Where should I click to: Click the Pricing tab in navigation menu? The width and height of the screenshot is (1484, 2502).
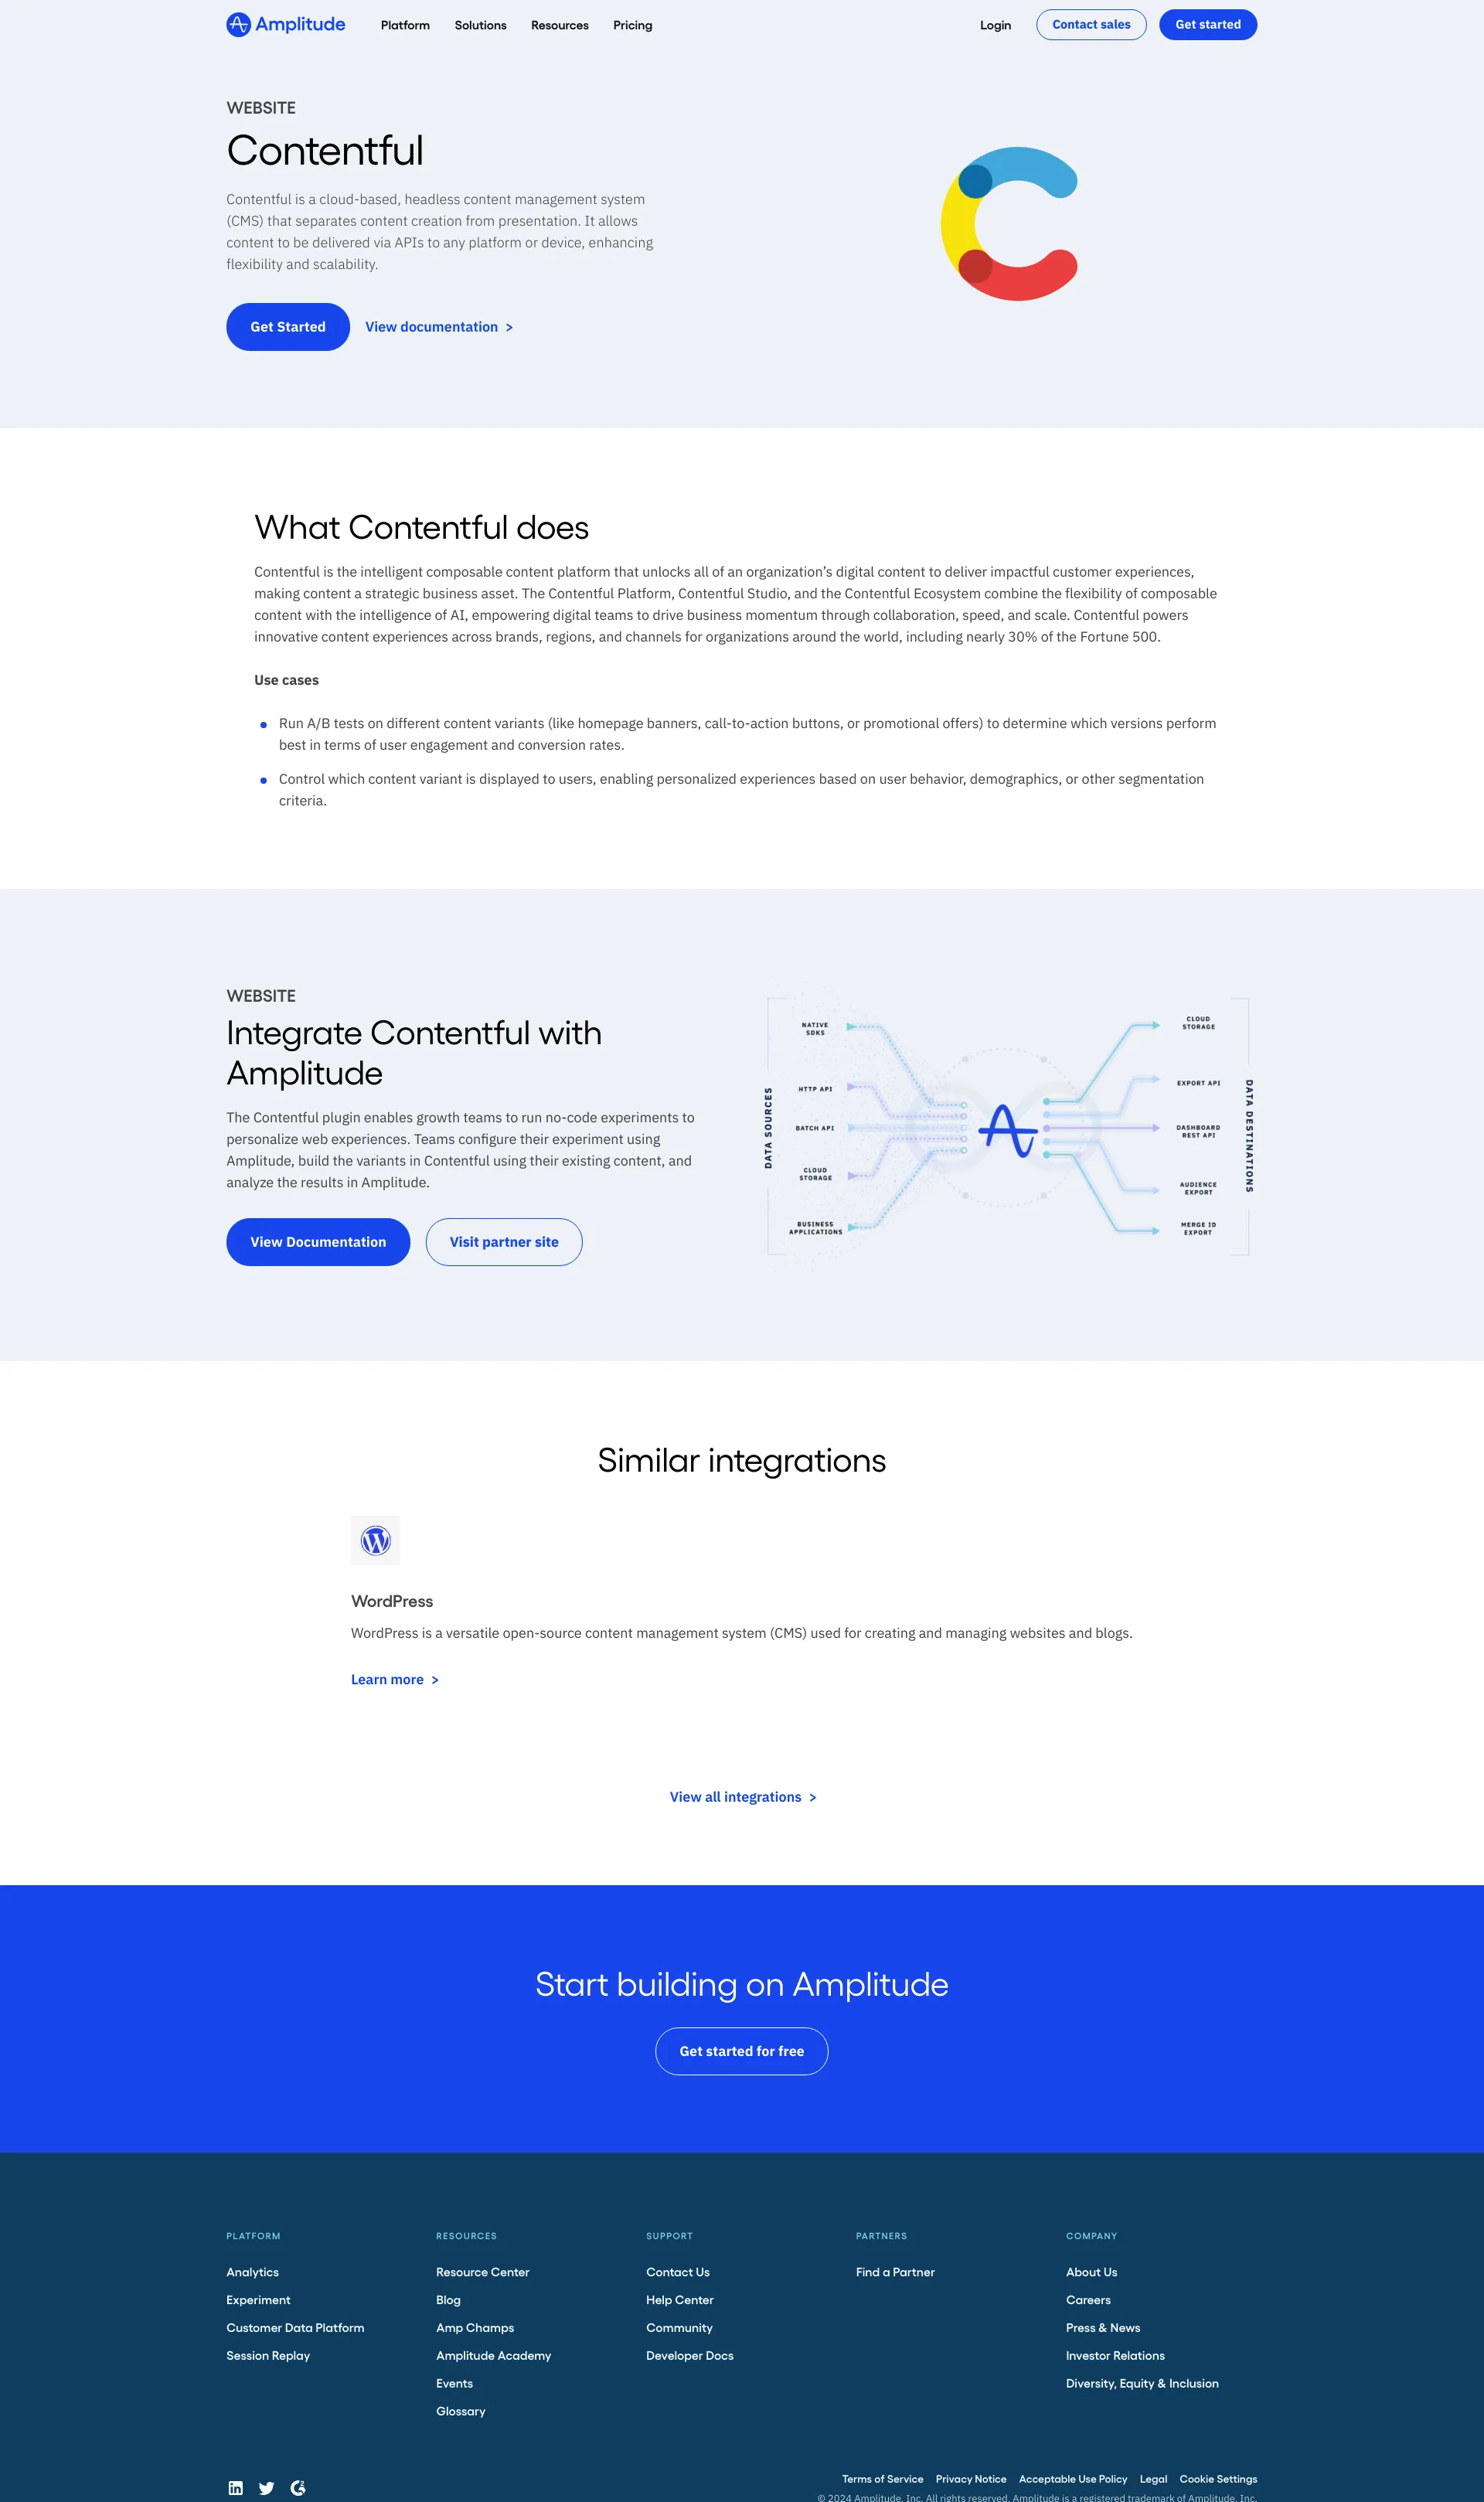(631, 25)
